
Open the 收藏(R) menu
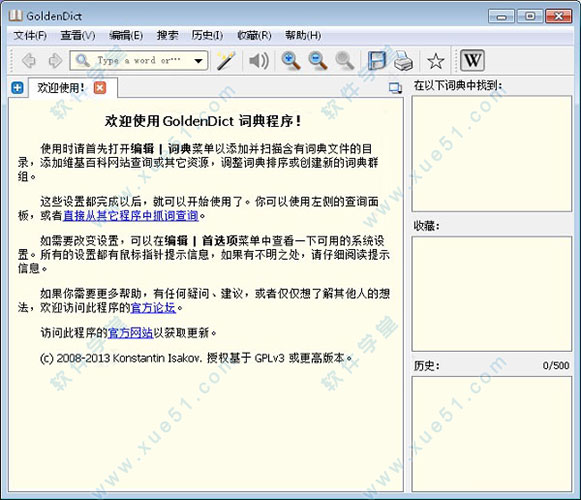coord(254,35)
